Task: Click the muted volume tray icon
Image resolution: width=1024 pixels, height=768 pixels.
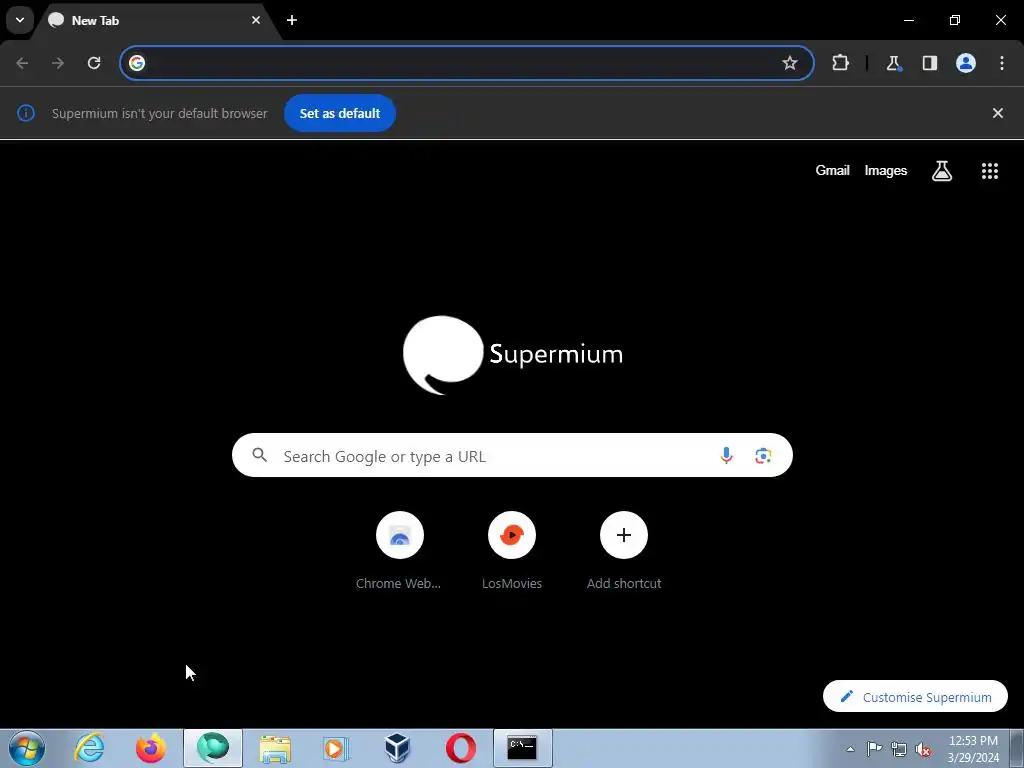Action: [x=923, y=749]
